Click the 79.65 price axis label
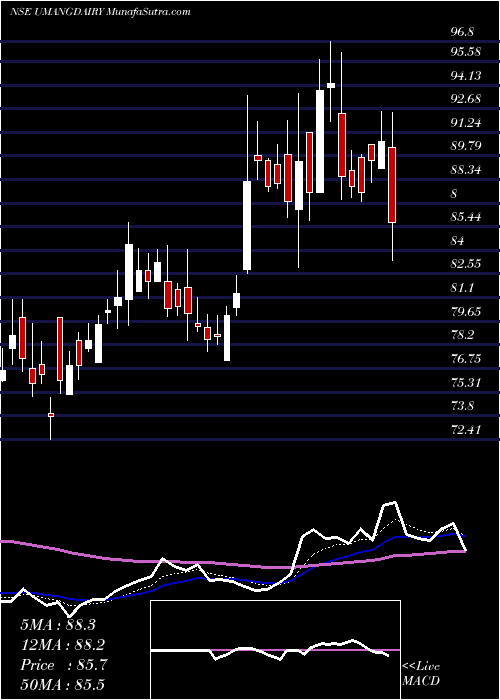 pyautogui.click(x=465, y=311)
